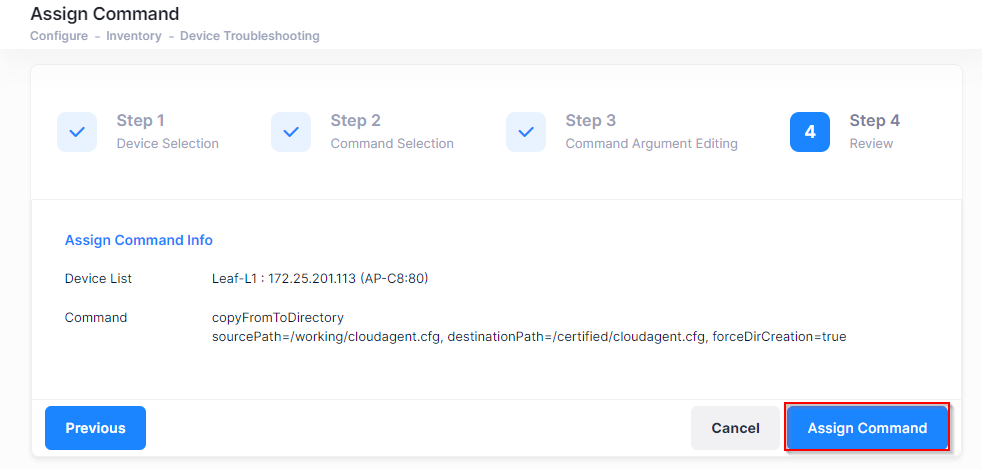Click the Step 1 checkmark icon

click(x=77, y=132)
